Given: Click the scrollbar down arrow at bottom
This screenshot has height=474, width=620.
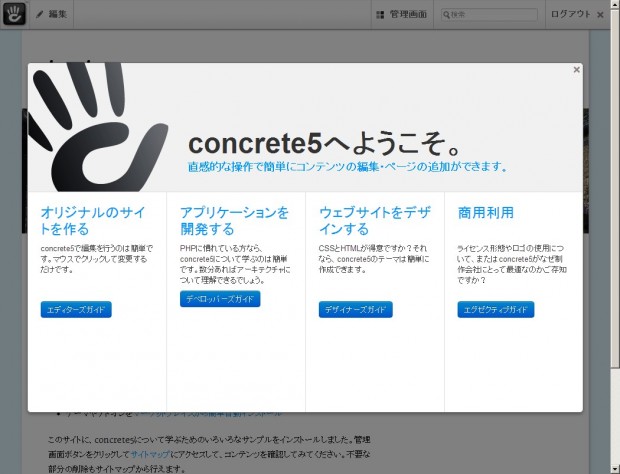Looking at the screenshot, I should pos(615,470).
